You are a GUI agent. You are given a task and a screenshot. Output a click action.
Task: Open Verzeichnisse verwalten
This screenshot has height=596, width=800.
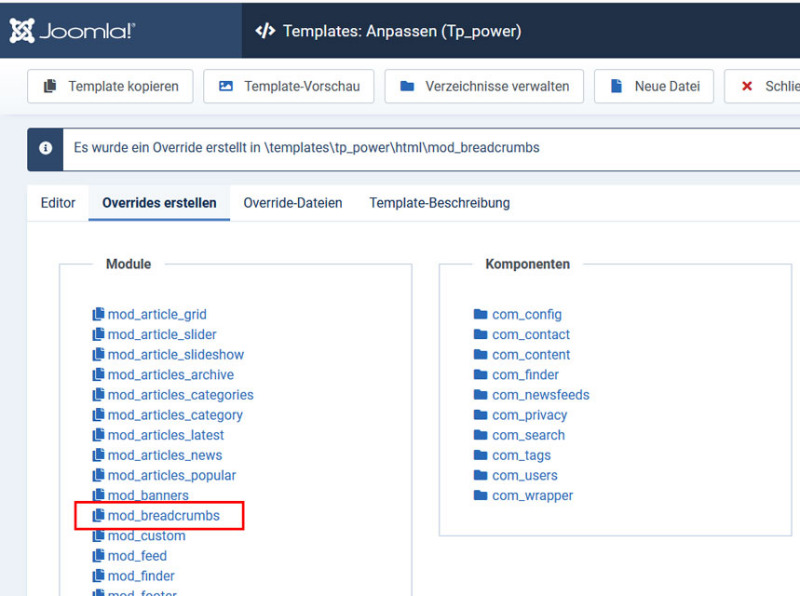(x=484, y=86)
